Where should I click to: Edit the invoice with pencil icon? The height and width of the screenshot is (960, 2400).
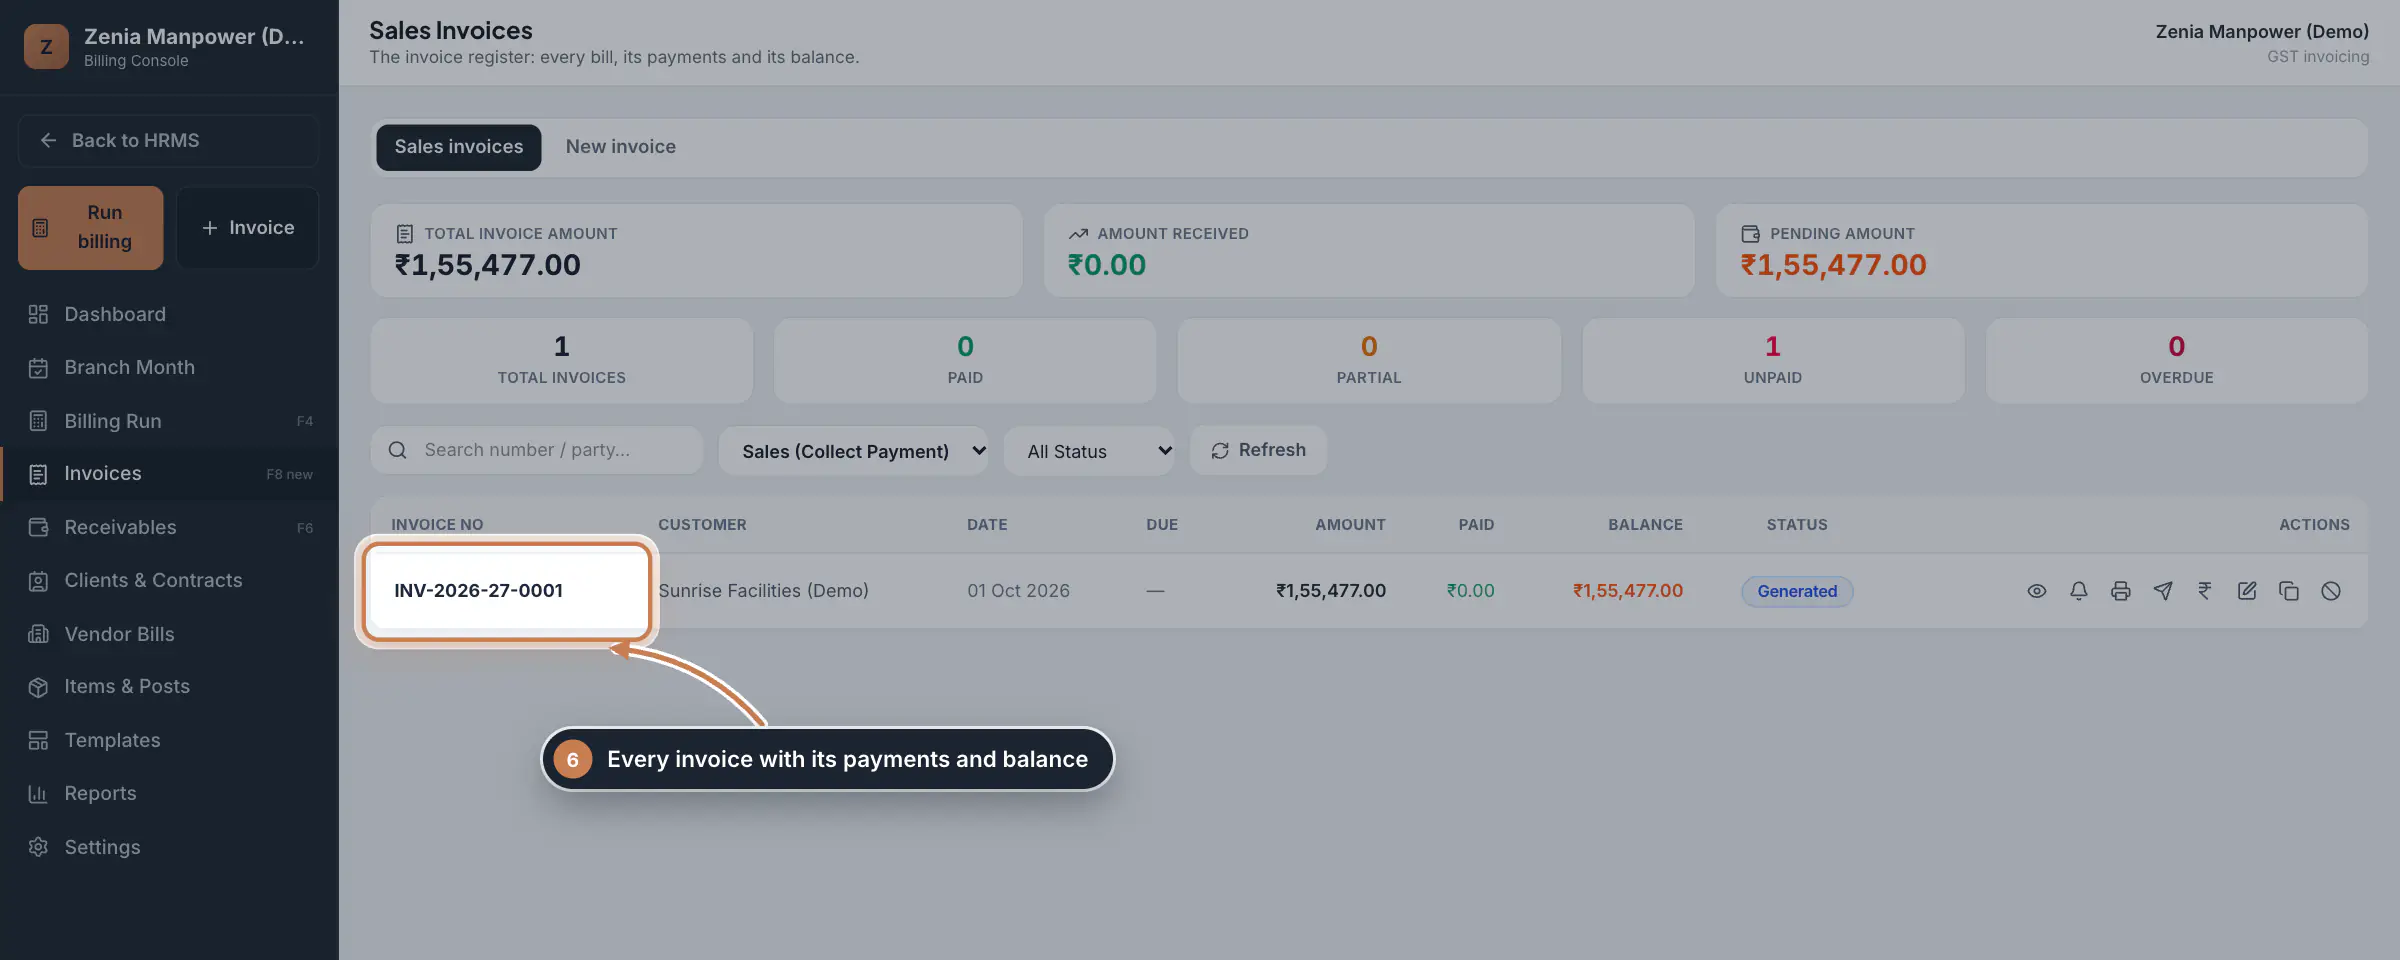(x=2246, y=591)
